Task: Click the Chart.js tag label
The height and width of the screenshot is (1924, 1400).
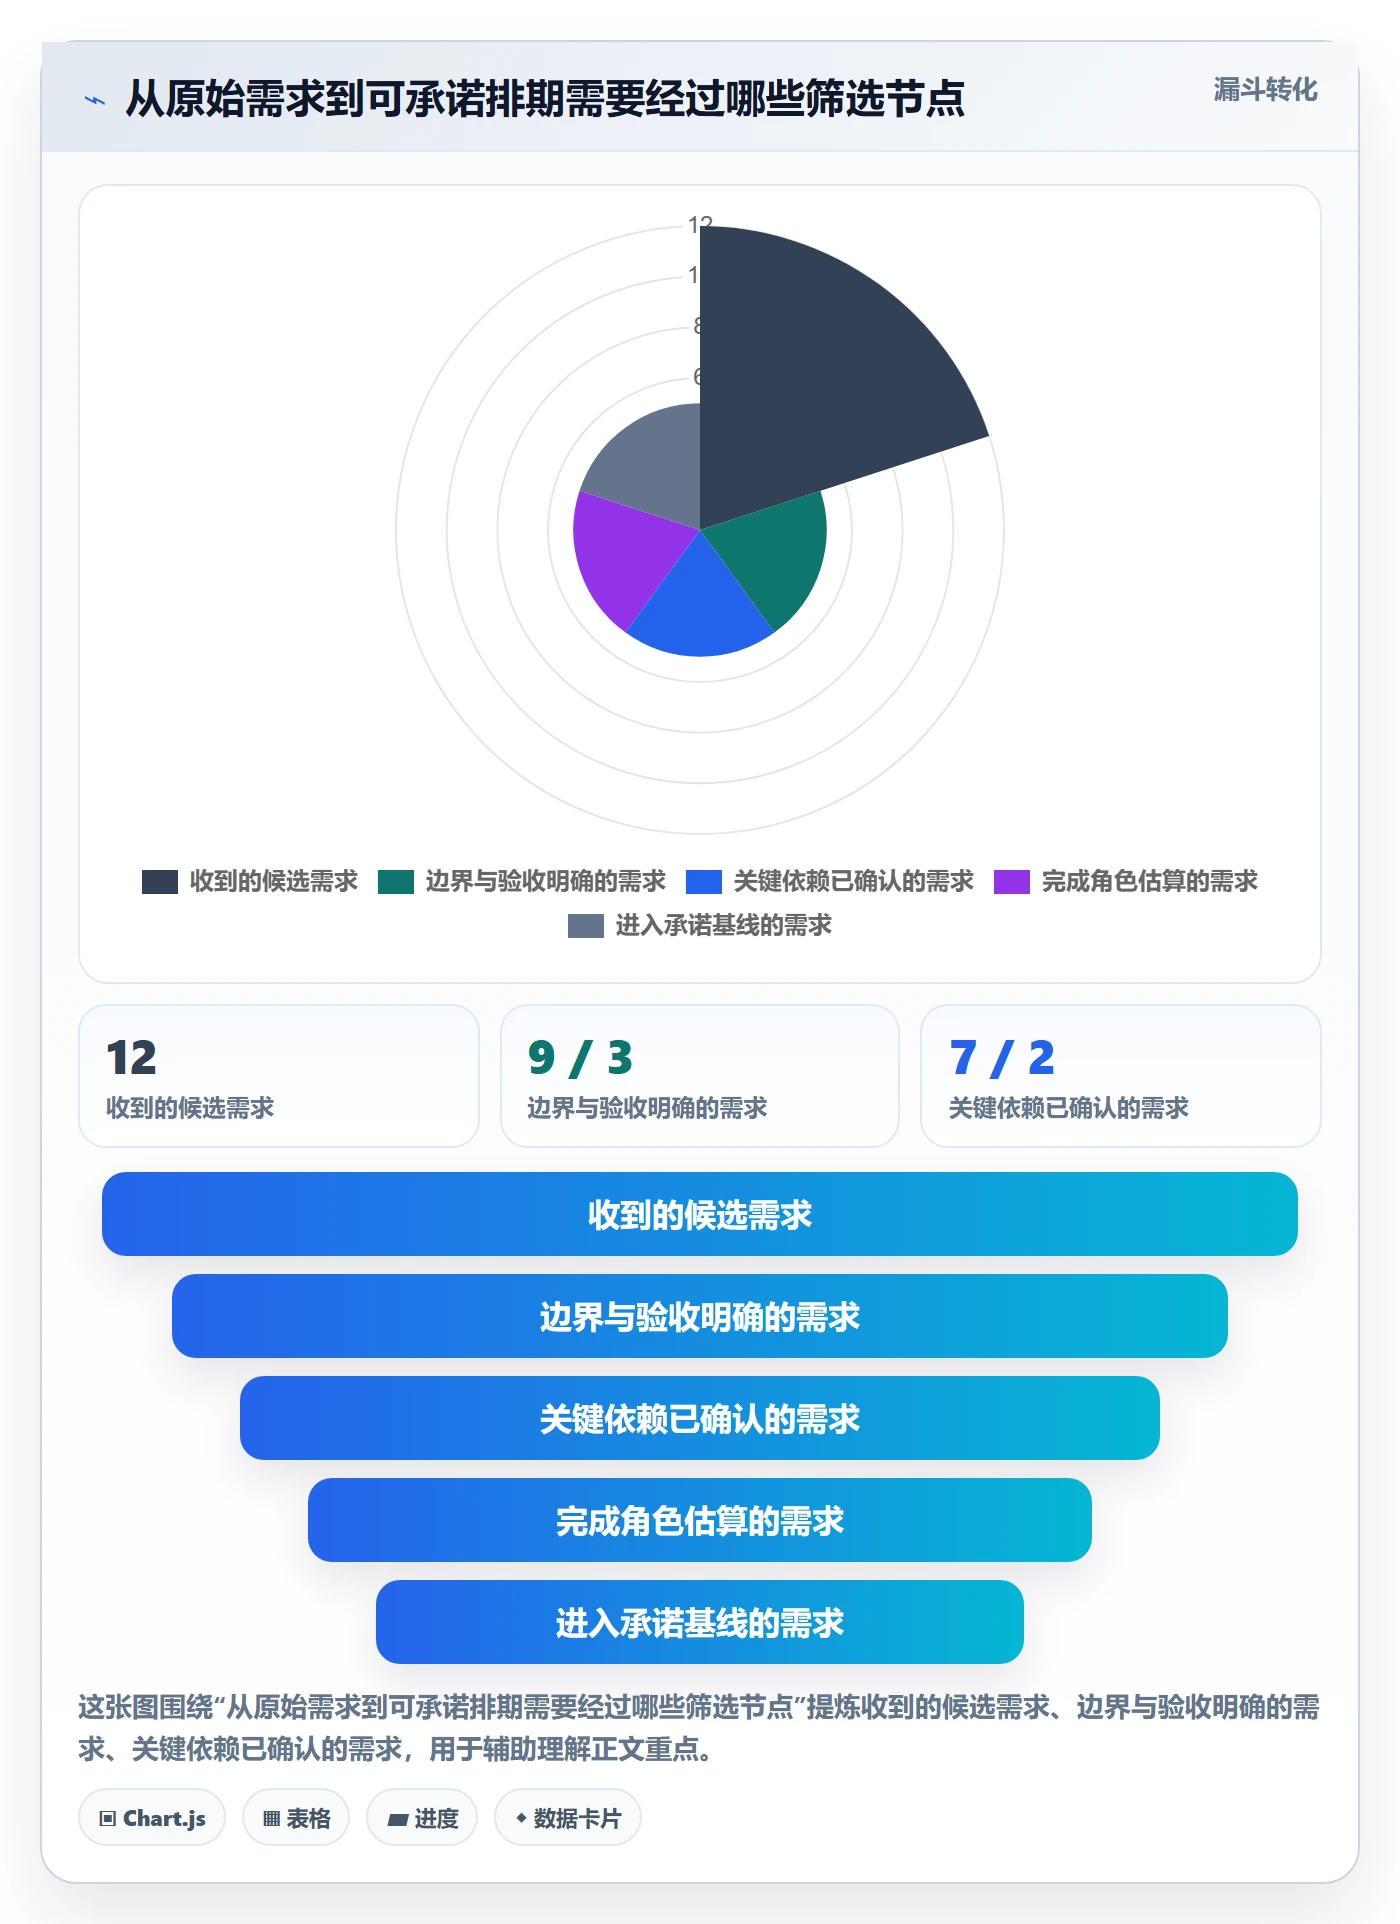Action: pyautogui.click(x=164, y=1818)
